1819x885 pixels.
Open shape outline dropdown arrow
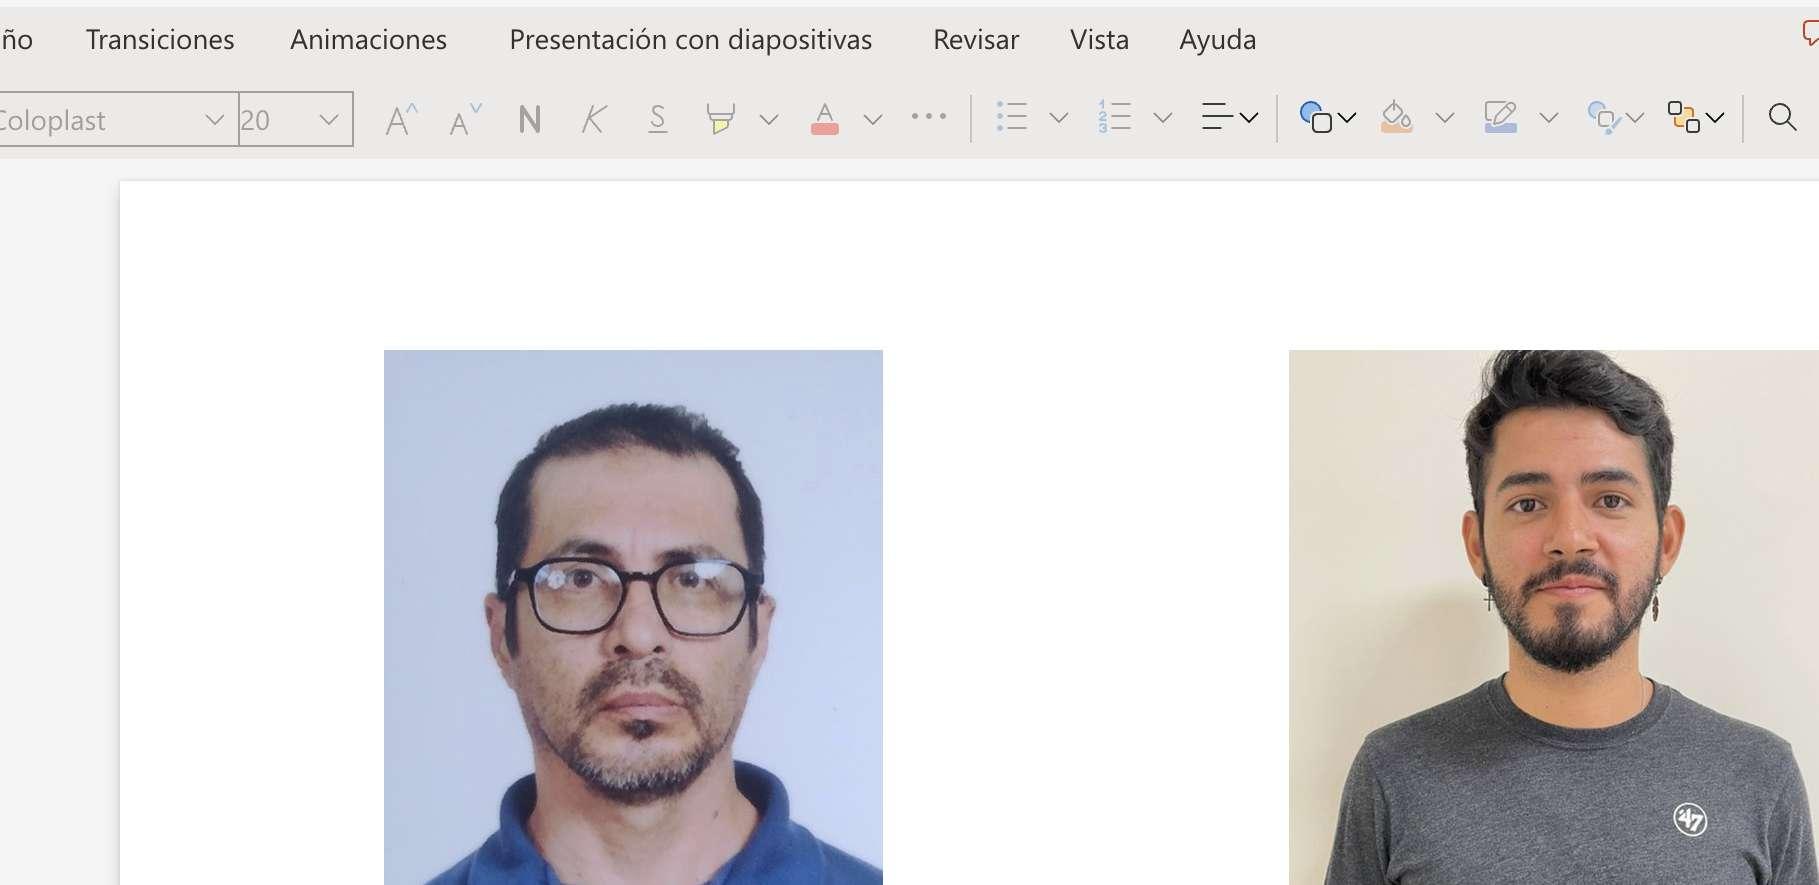pyautogui.click(x=1549, y=118)
